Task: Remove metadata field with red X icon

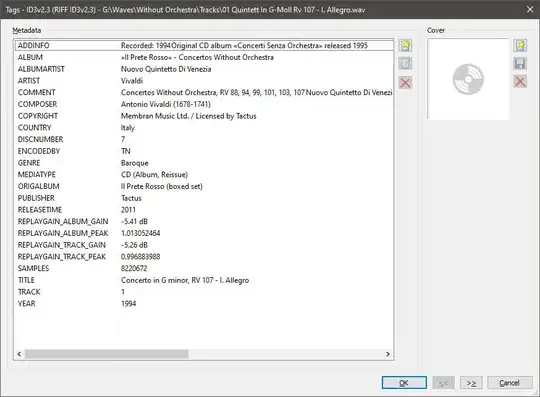Action: (x=405, y=82)
